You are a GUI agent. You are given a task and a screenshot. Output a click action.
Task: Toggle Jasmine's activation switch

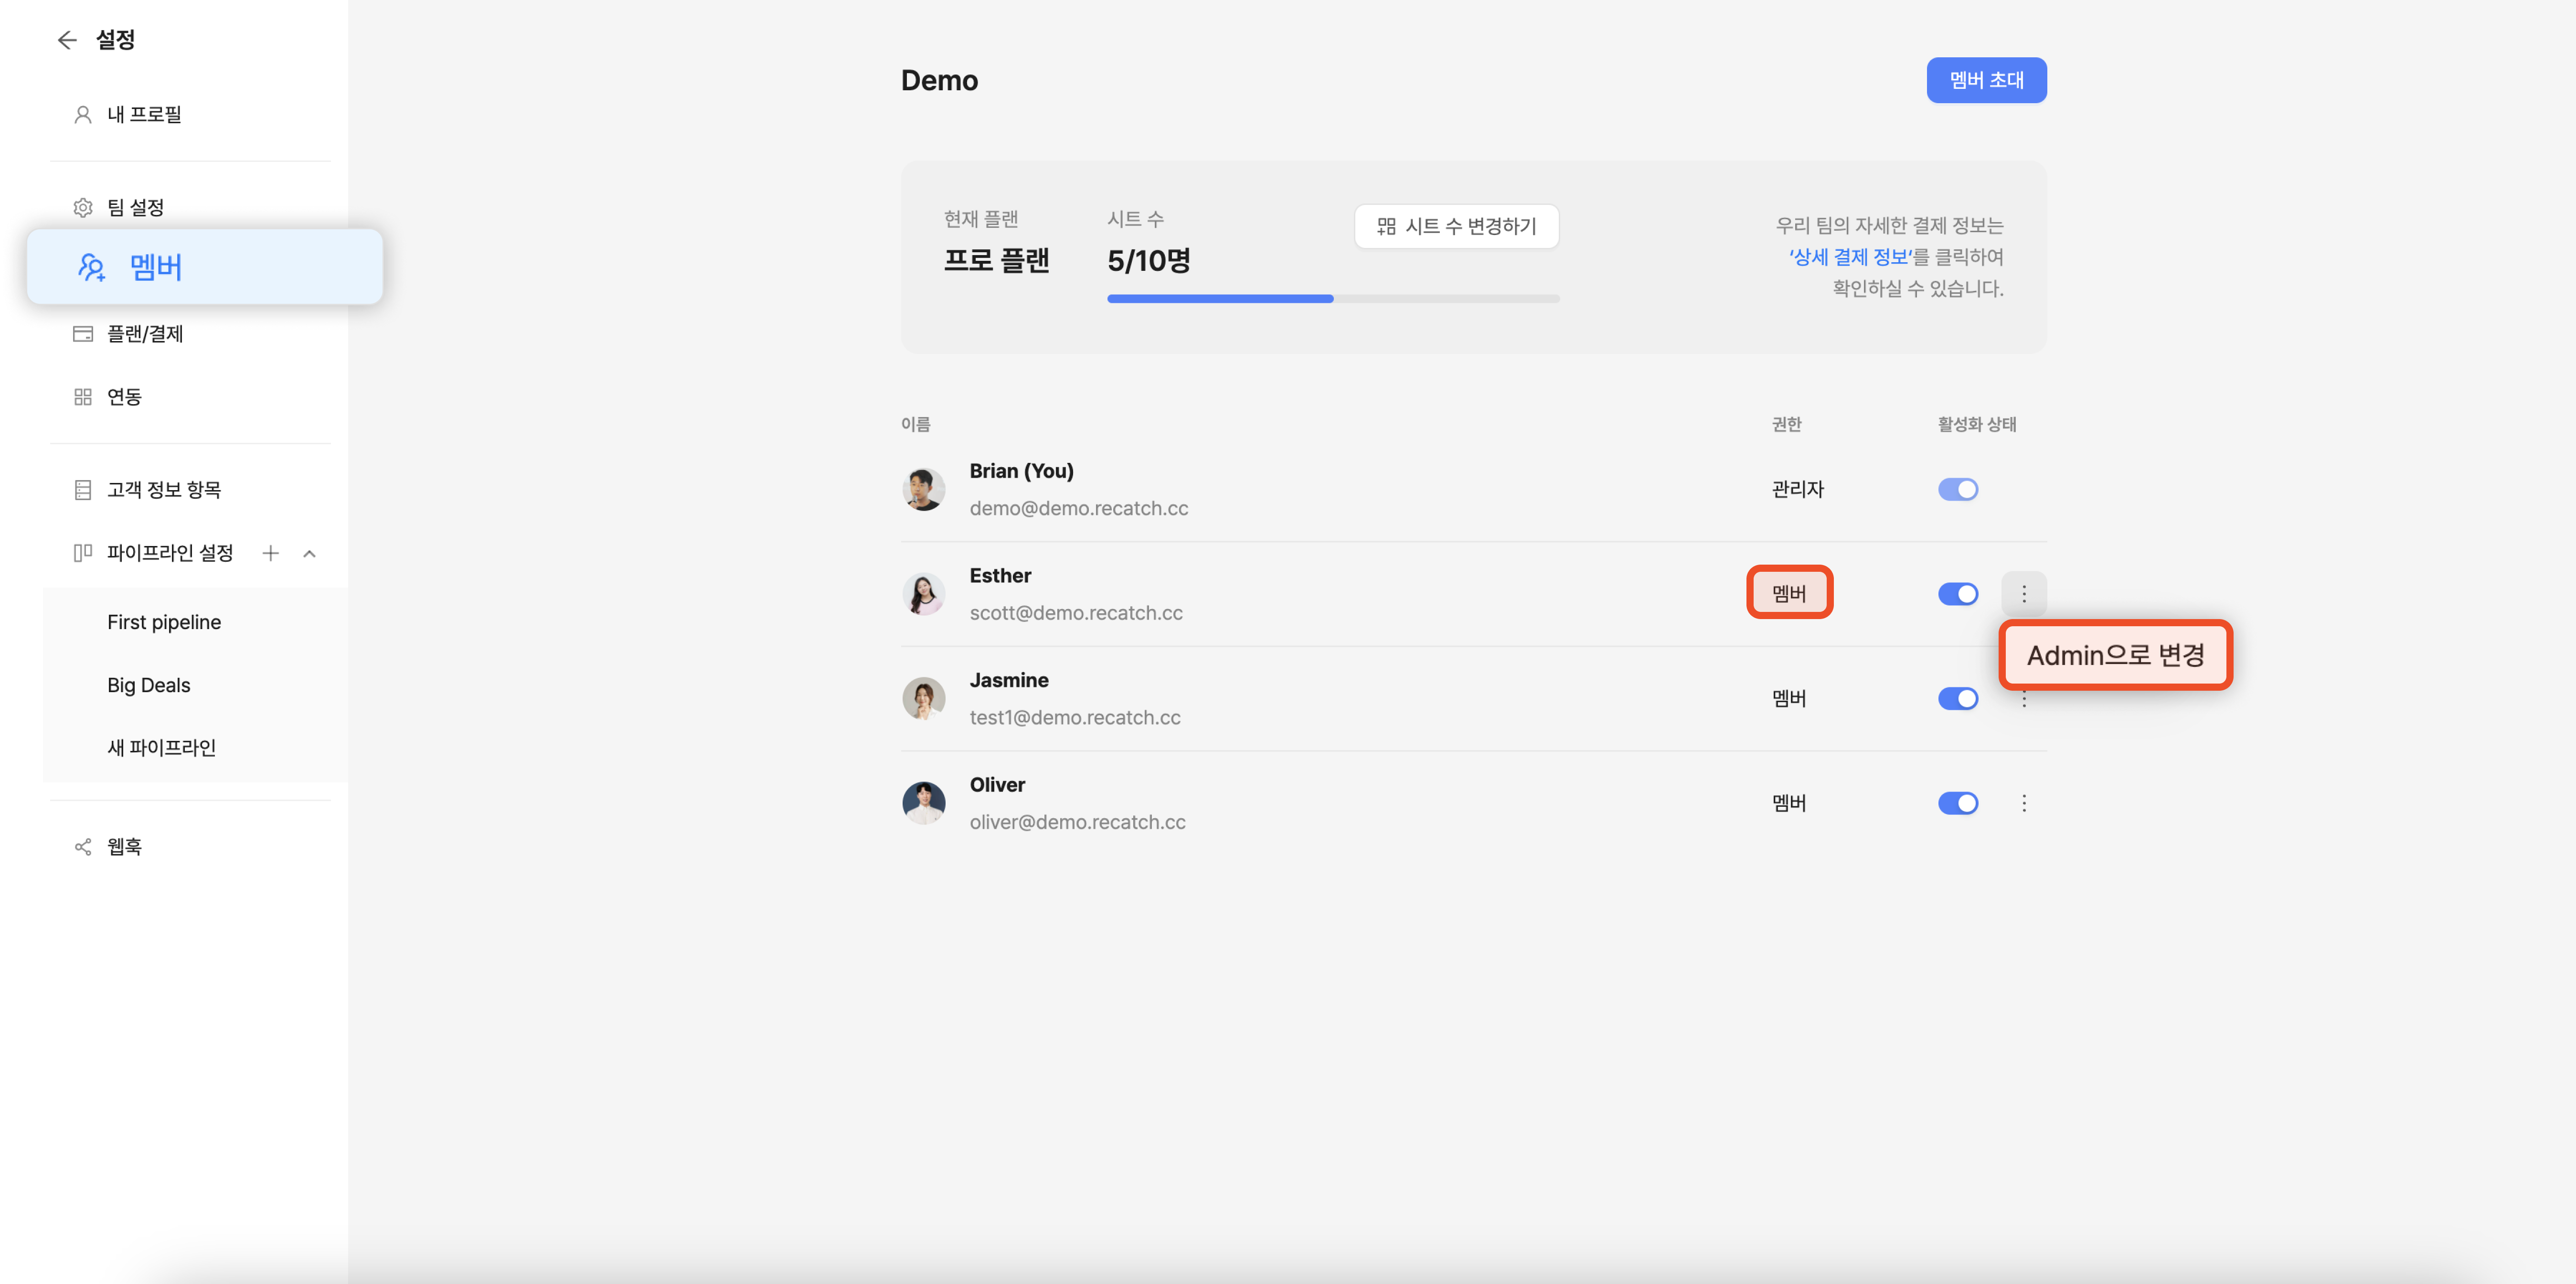point(1957,699)
